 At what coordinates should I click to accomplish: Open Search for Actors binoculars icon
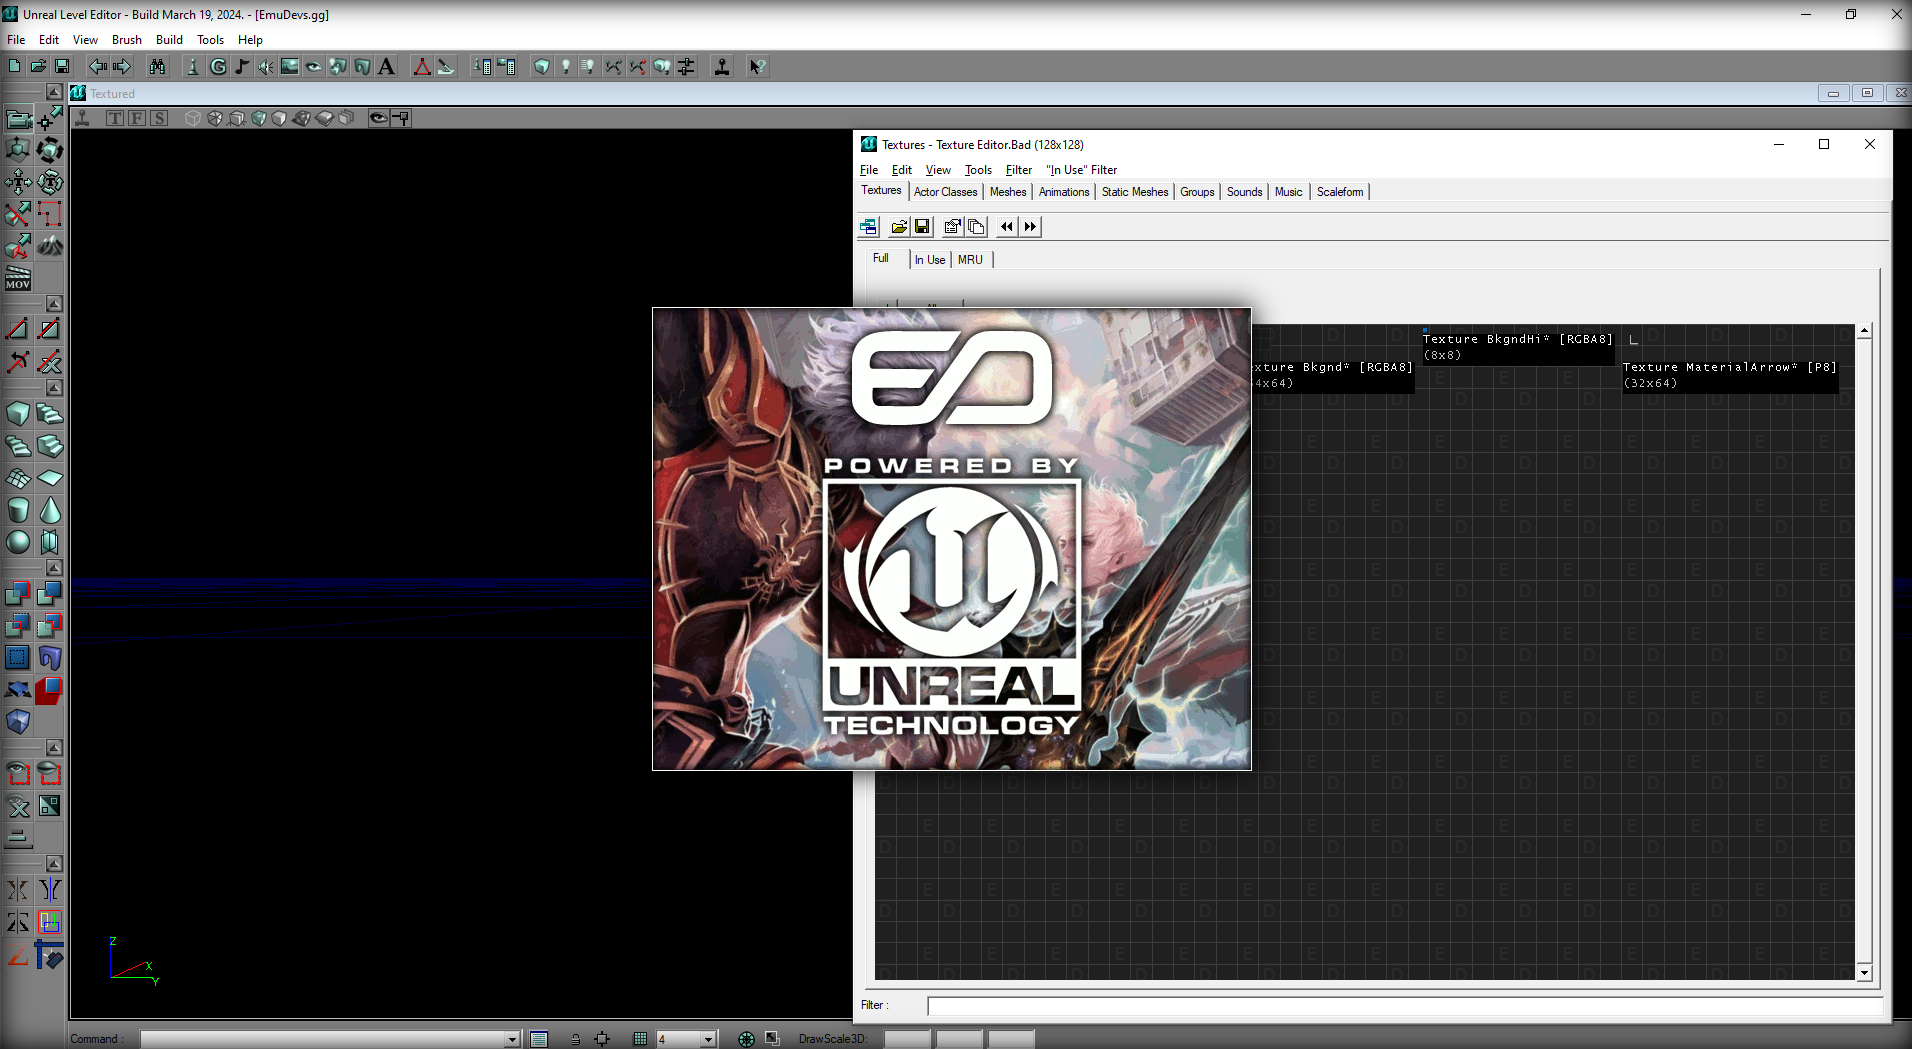pos(158,66)
